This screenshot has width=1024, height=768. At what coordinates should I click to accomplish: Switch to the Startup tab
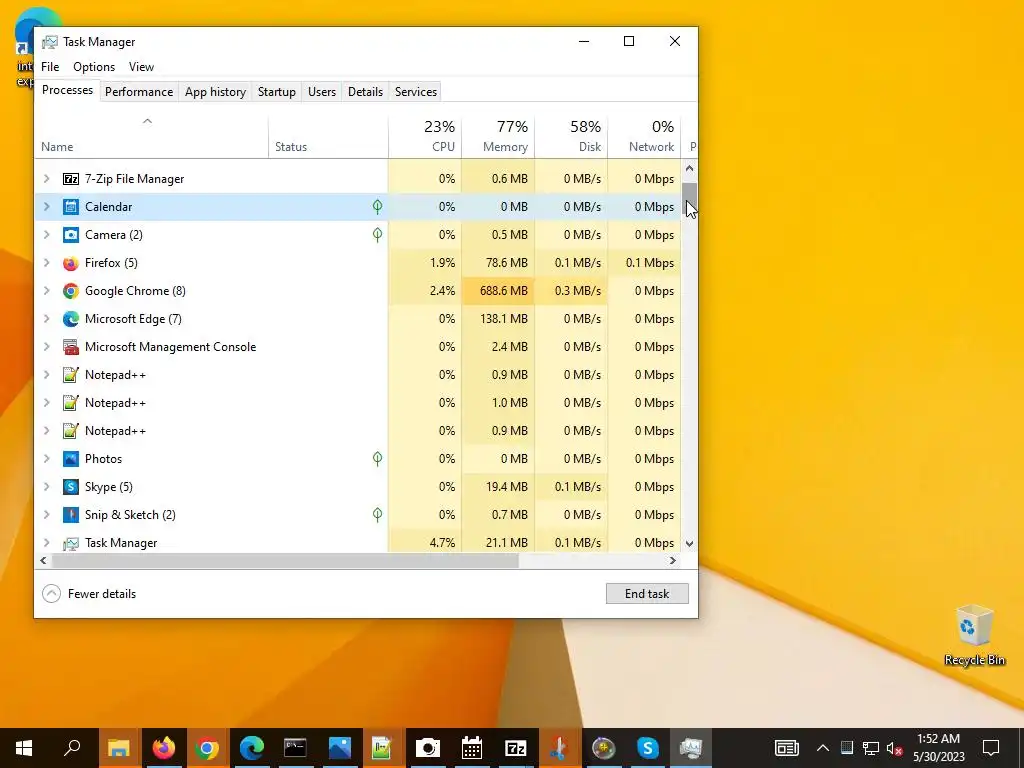(x=277, y=92)
